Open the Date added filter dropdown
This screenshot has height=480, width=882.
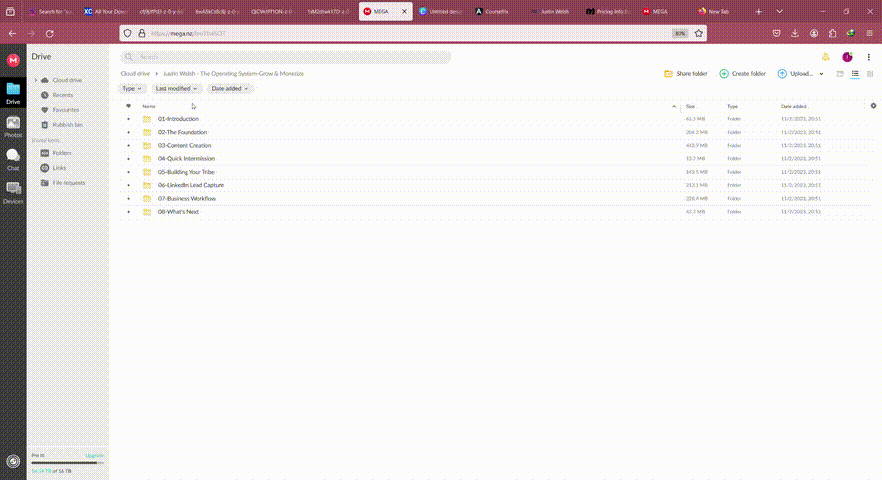click(230, 88)
